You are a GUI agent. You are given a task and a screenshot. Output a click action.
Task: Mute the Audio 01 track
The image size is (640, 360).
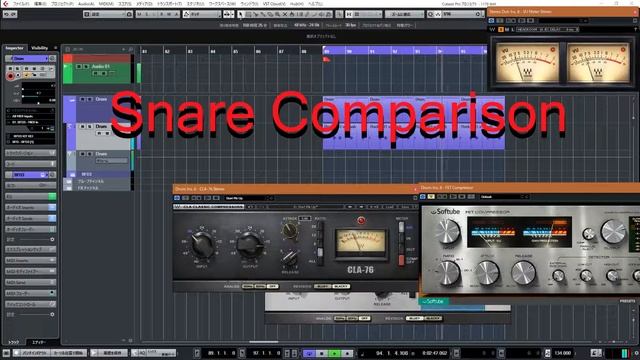pyautogui.click(x=79, y=67)
